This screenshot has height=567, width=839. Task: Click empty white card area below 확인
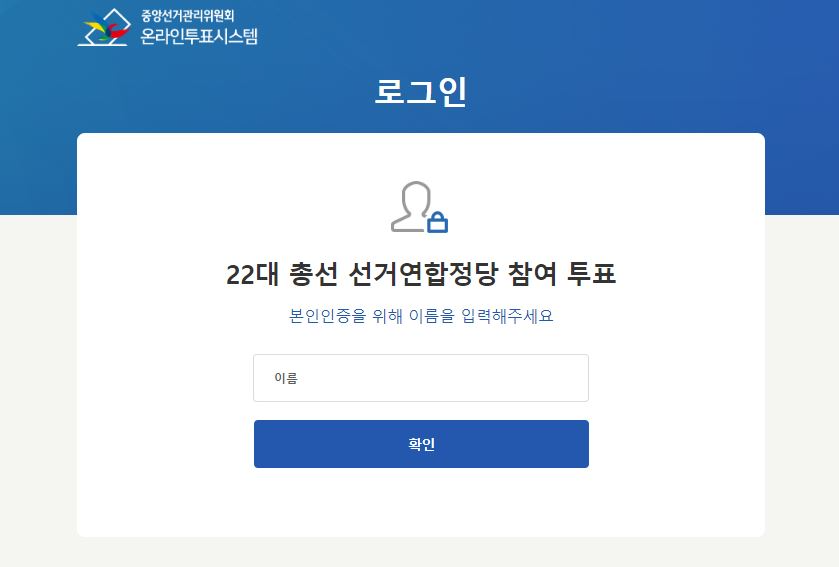pyautogui.click(x=421, y=503)
